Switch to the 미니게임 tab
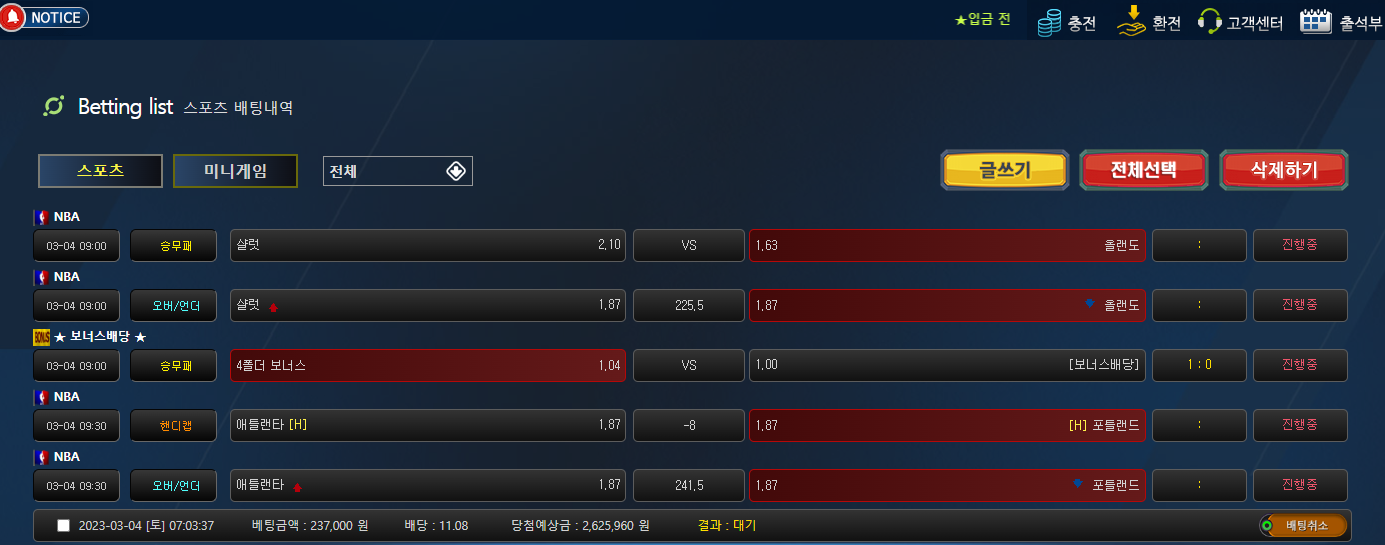The width and height of the screenshot is (1385, 545). click(x=235, y=171)
